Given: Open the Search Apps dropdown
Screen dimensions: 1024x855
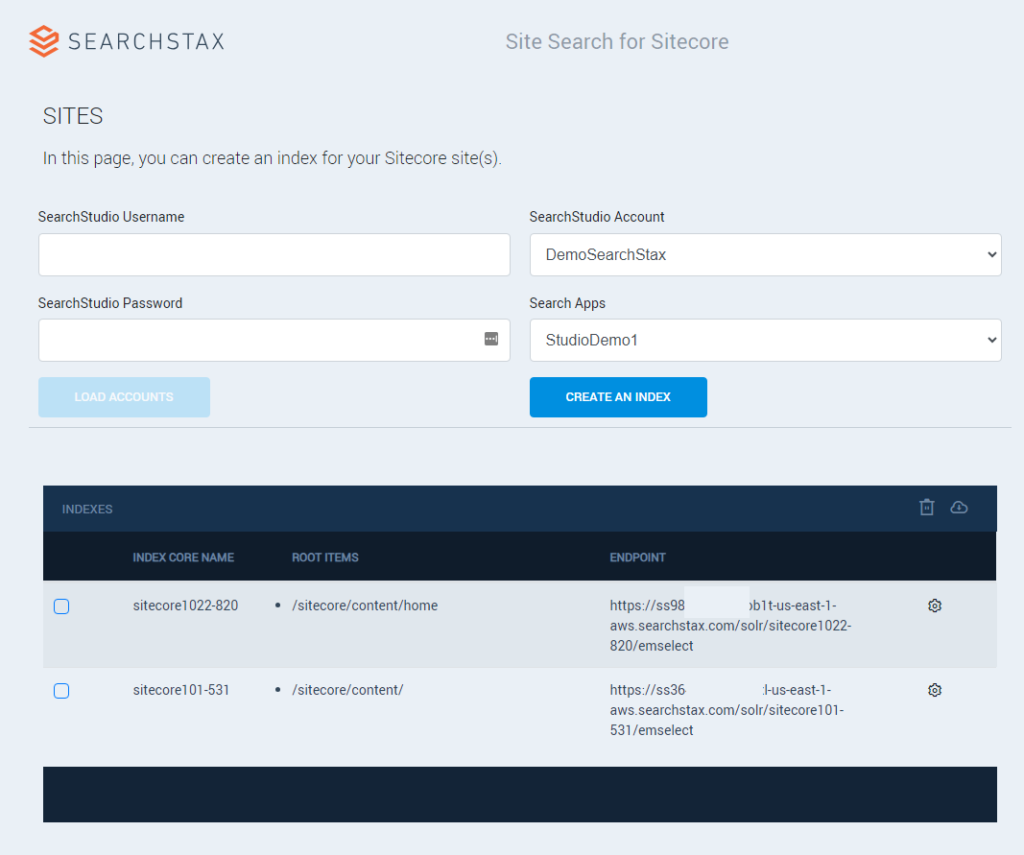Looking at the screenshot, I should pos(765,340).
